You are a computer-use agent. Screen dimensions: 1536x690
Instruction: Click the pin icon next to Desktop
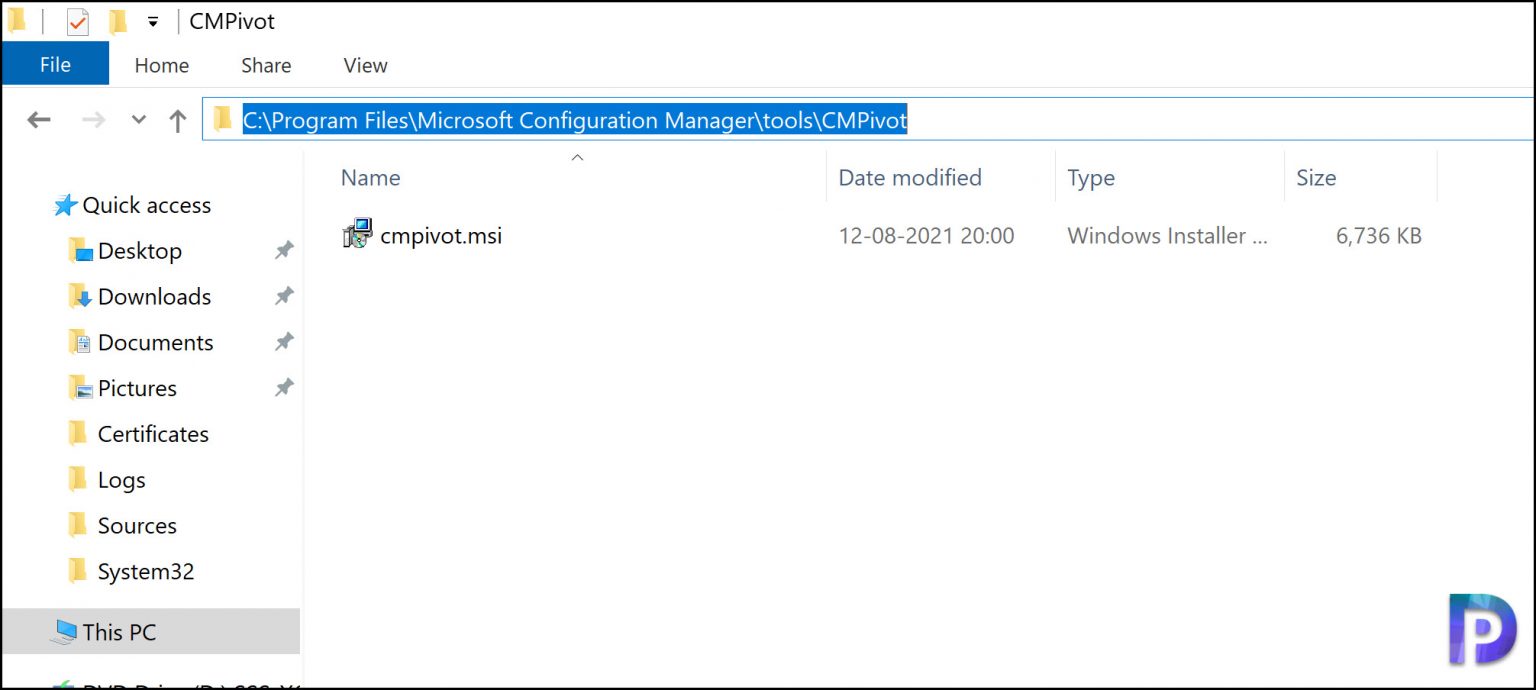pos(284,250)
